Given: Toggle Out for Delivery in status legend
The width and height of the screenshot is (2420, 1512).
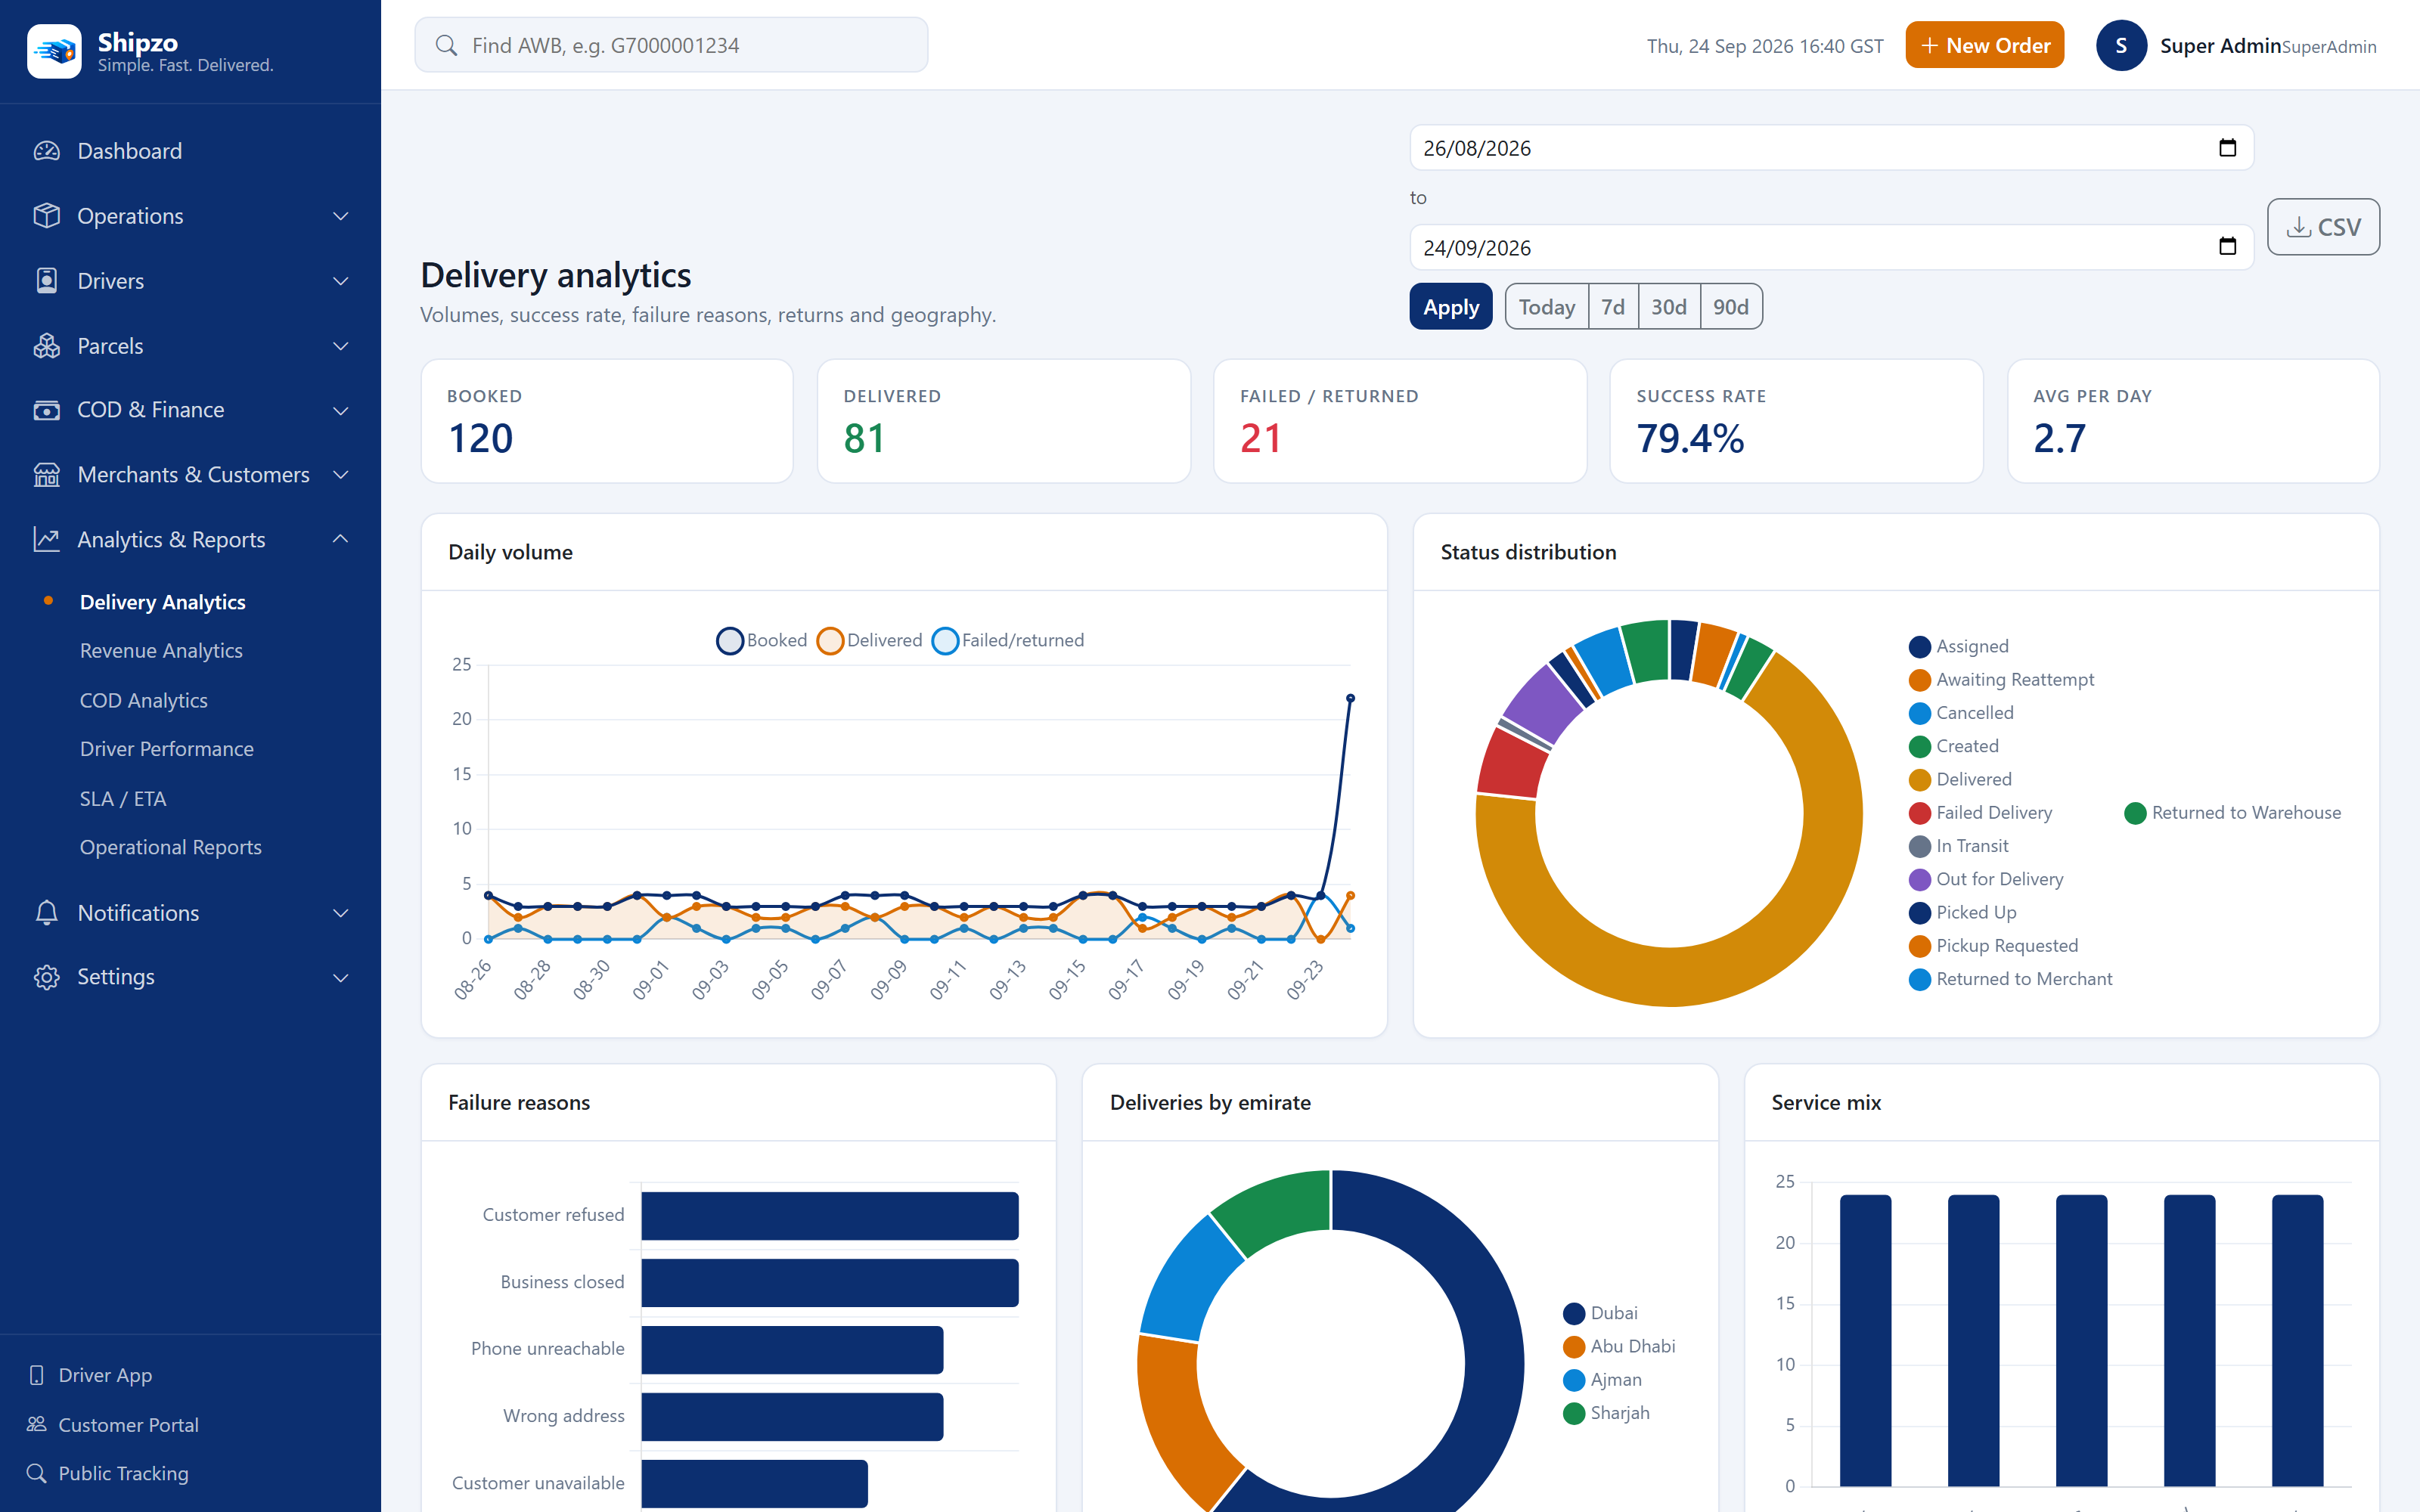Looking at the screenshot, I should pos(1986,879).
